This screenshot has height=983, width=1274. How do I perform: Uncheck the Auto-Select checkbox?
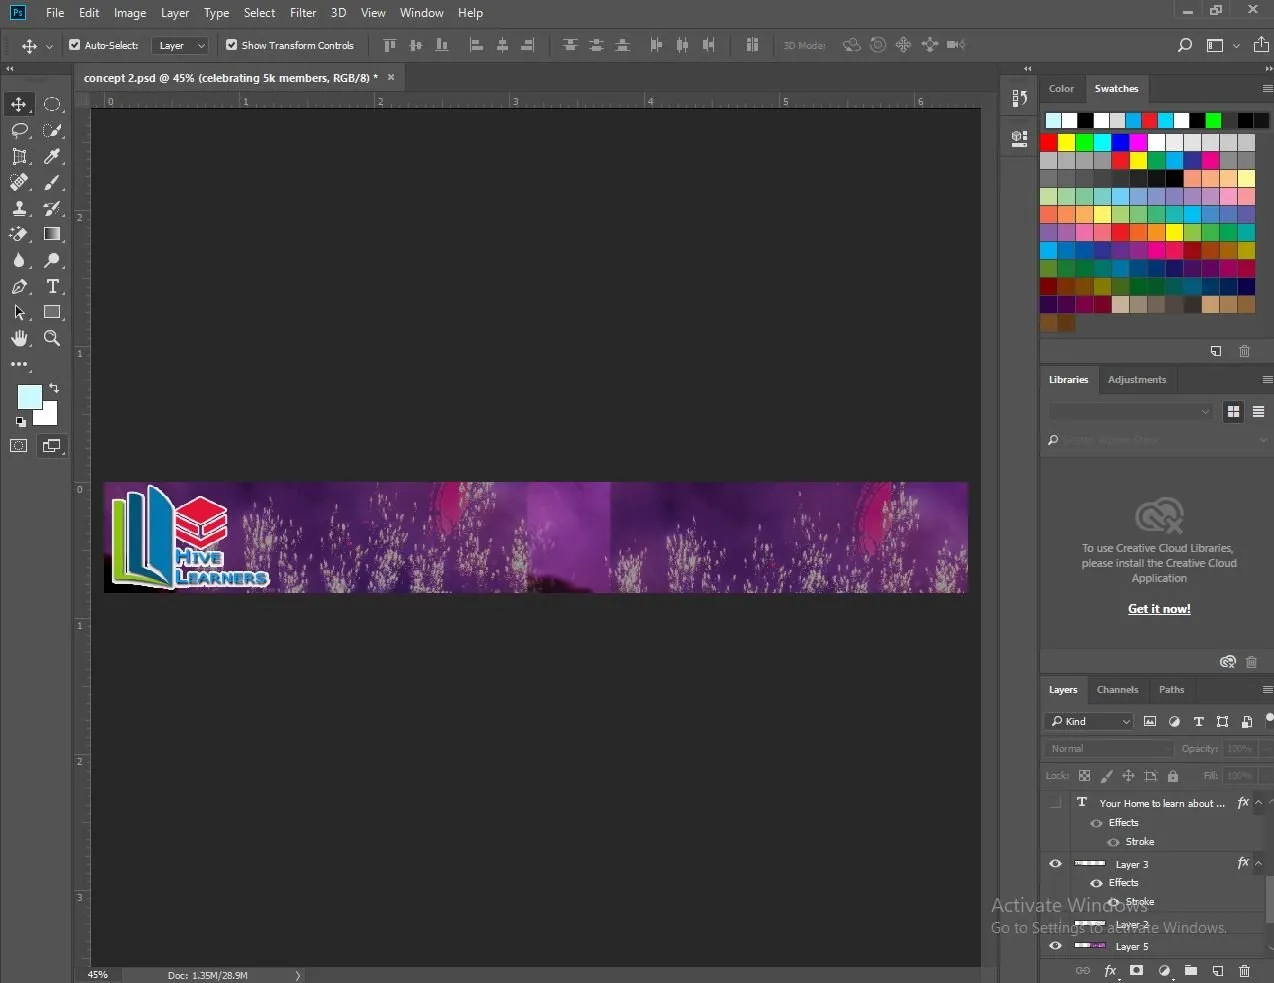point(74,45)
